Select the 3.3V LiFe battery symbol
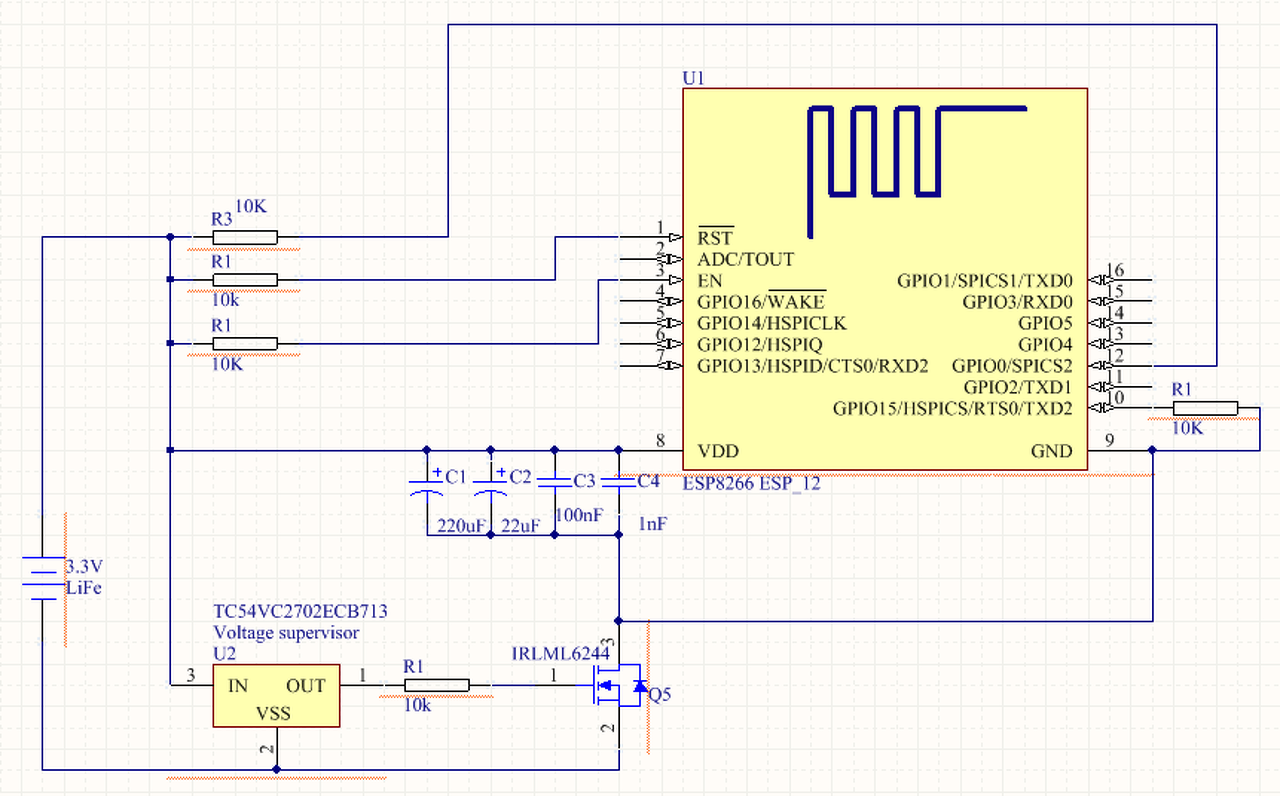Screen dimensions: 1280x796 (x=42, y=577)
